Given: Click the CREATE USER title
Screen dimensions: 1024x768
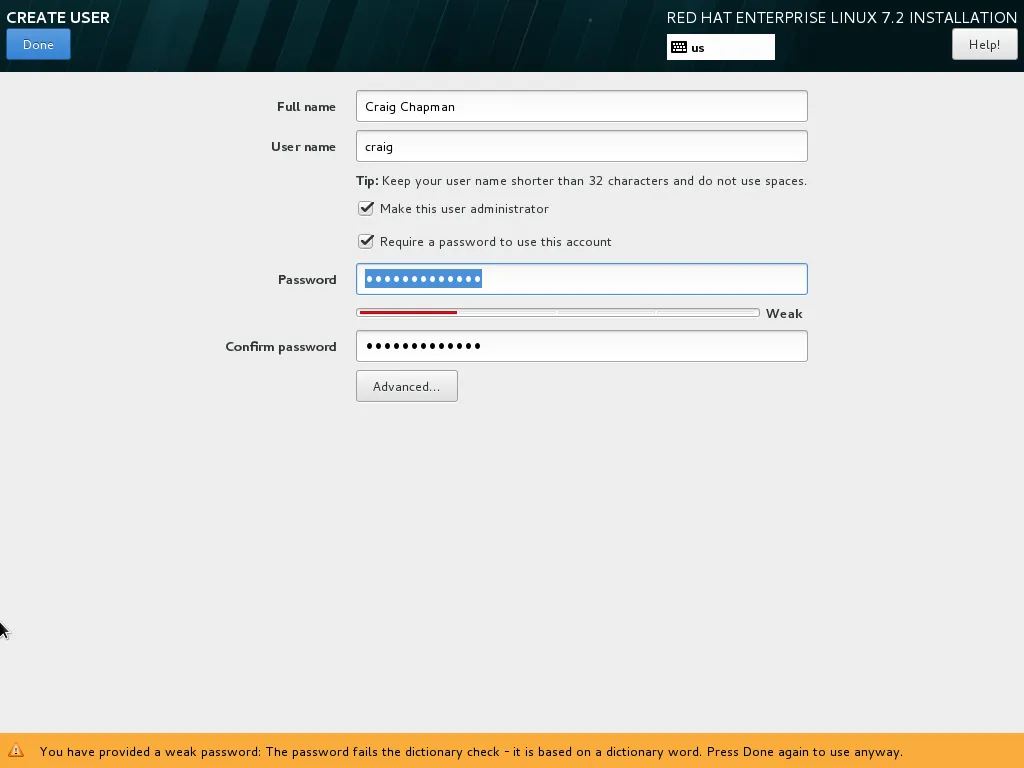Looking at the screenshot, I should coord(58,18).
